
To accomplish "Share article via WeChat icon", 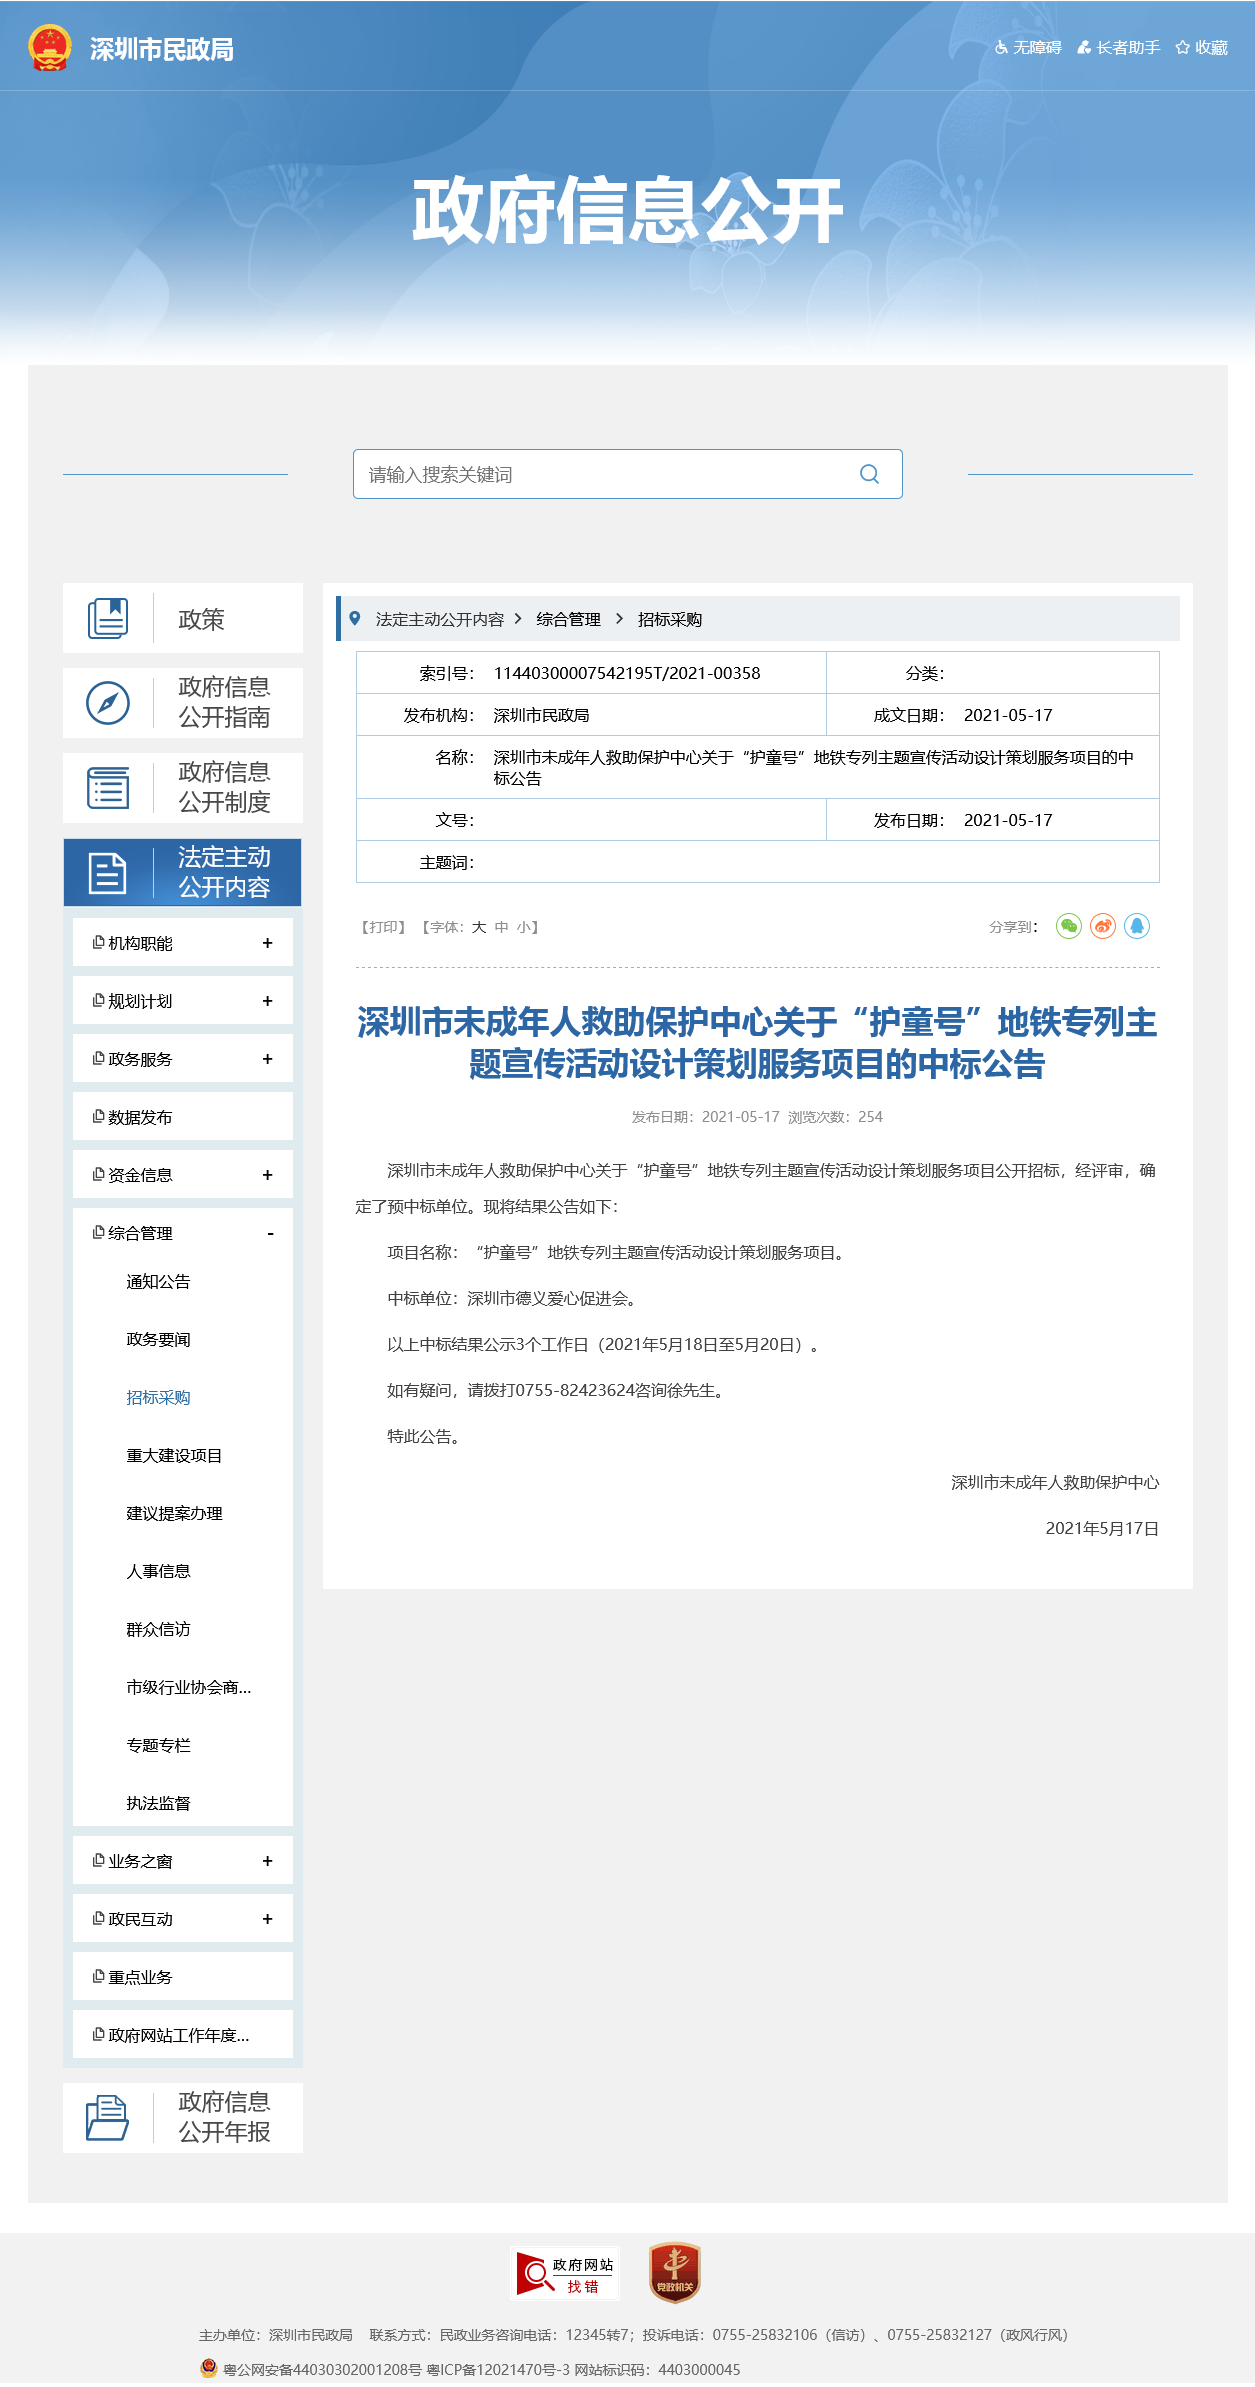I will (1069, 926).
